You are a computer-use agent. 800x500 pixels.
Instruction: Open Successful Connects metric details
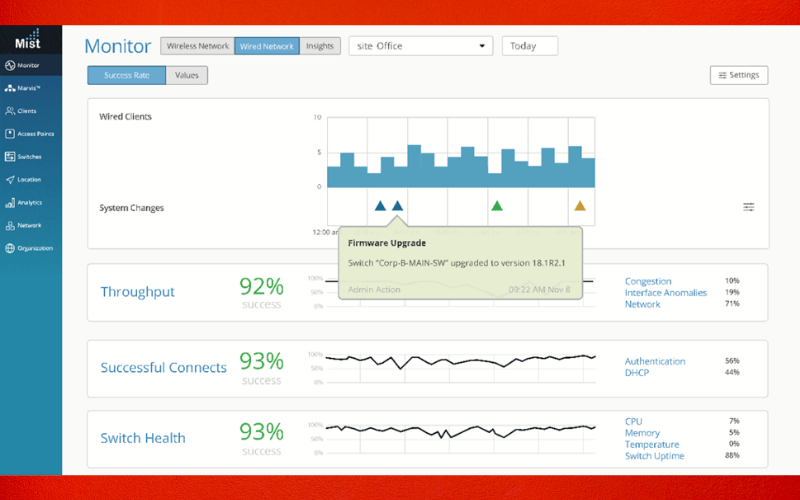(163, 367)
